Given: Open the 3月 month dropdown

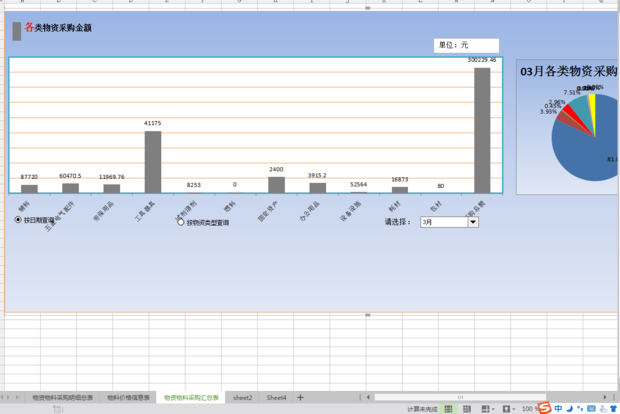Looking at the screenshot, I should pyautogui.click(x=472, y=222).
